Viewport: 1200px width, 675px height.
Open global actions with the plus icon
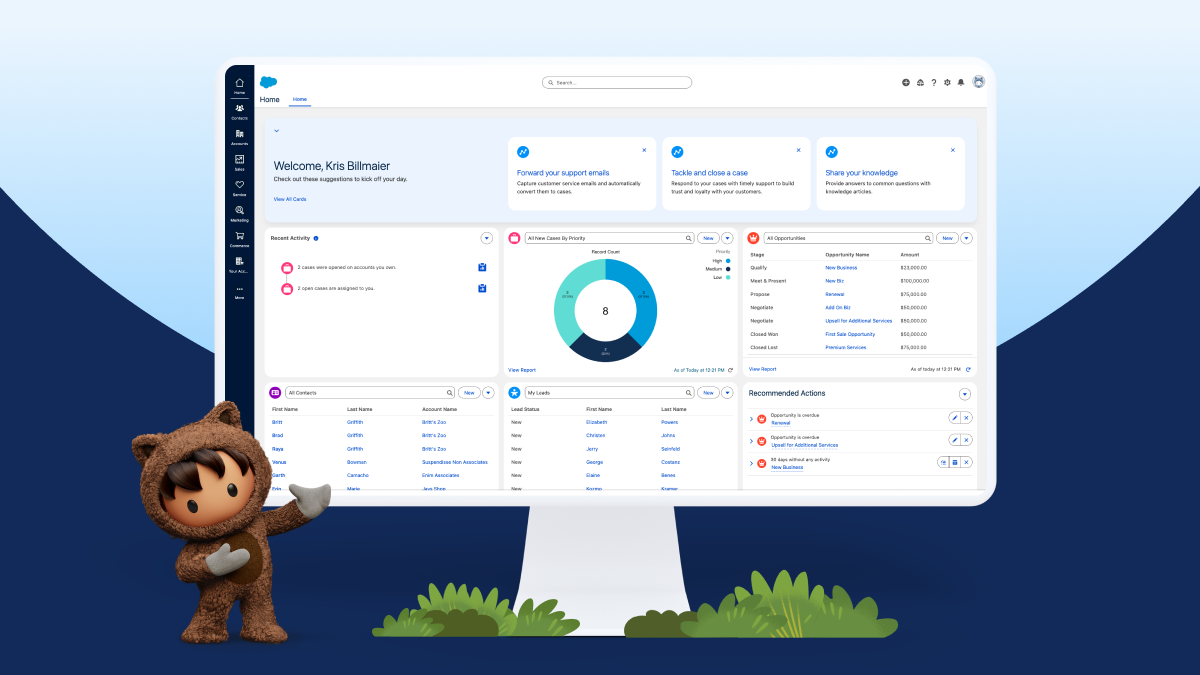pos(906,82)
